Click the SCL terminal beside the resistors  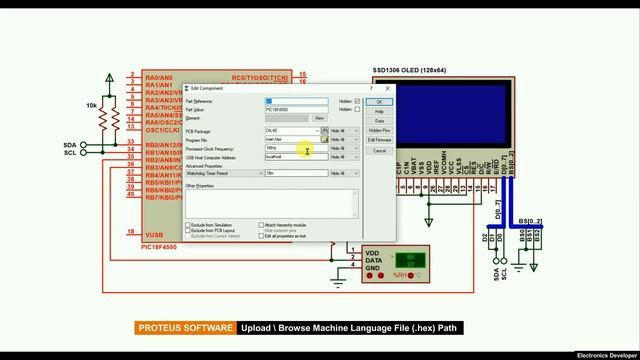(x=83, y=153)
